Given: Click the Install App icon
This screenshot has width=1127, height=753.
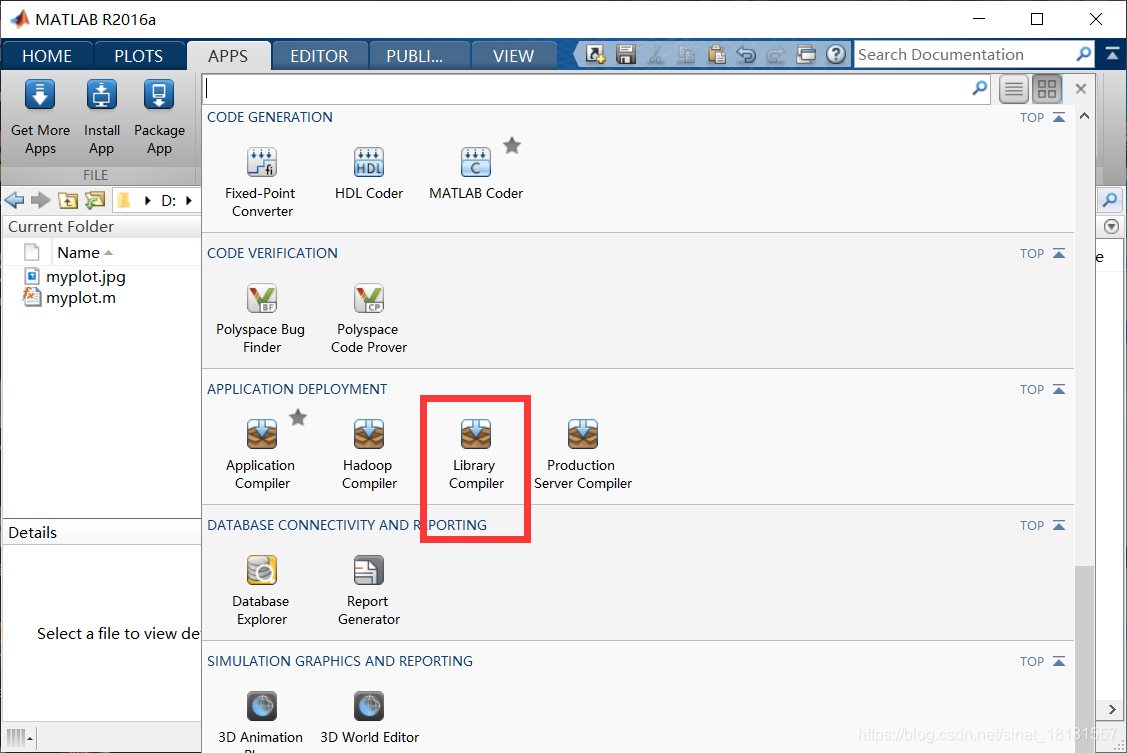Looking at the screenshot, I should [101, 116].
